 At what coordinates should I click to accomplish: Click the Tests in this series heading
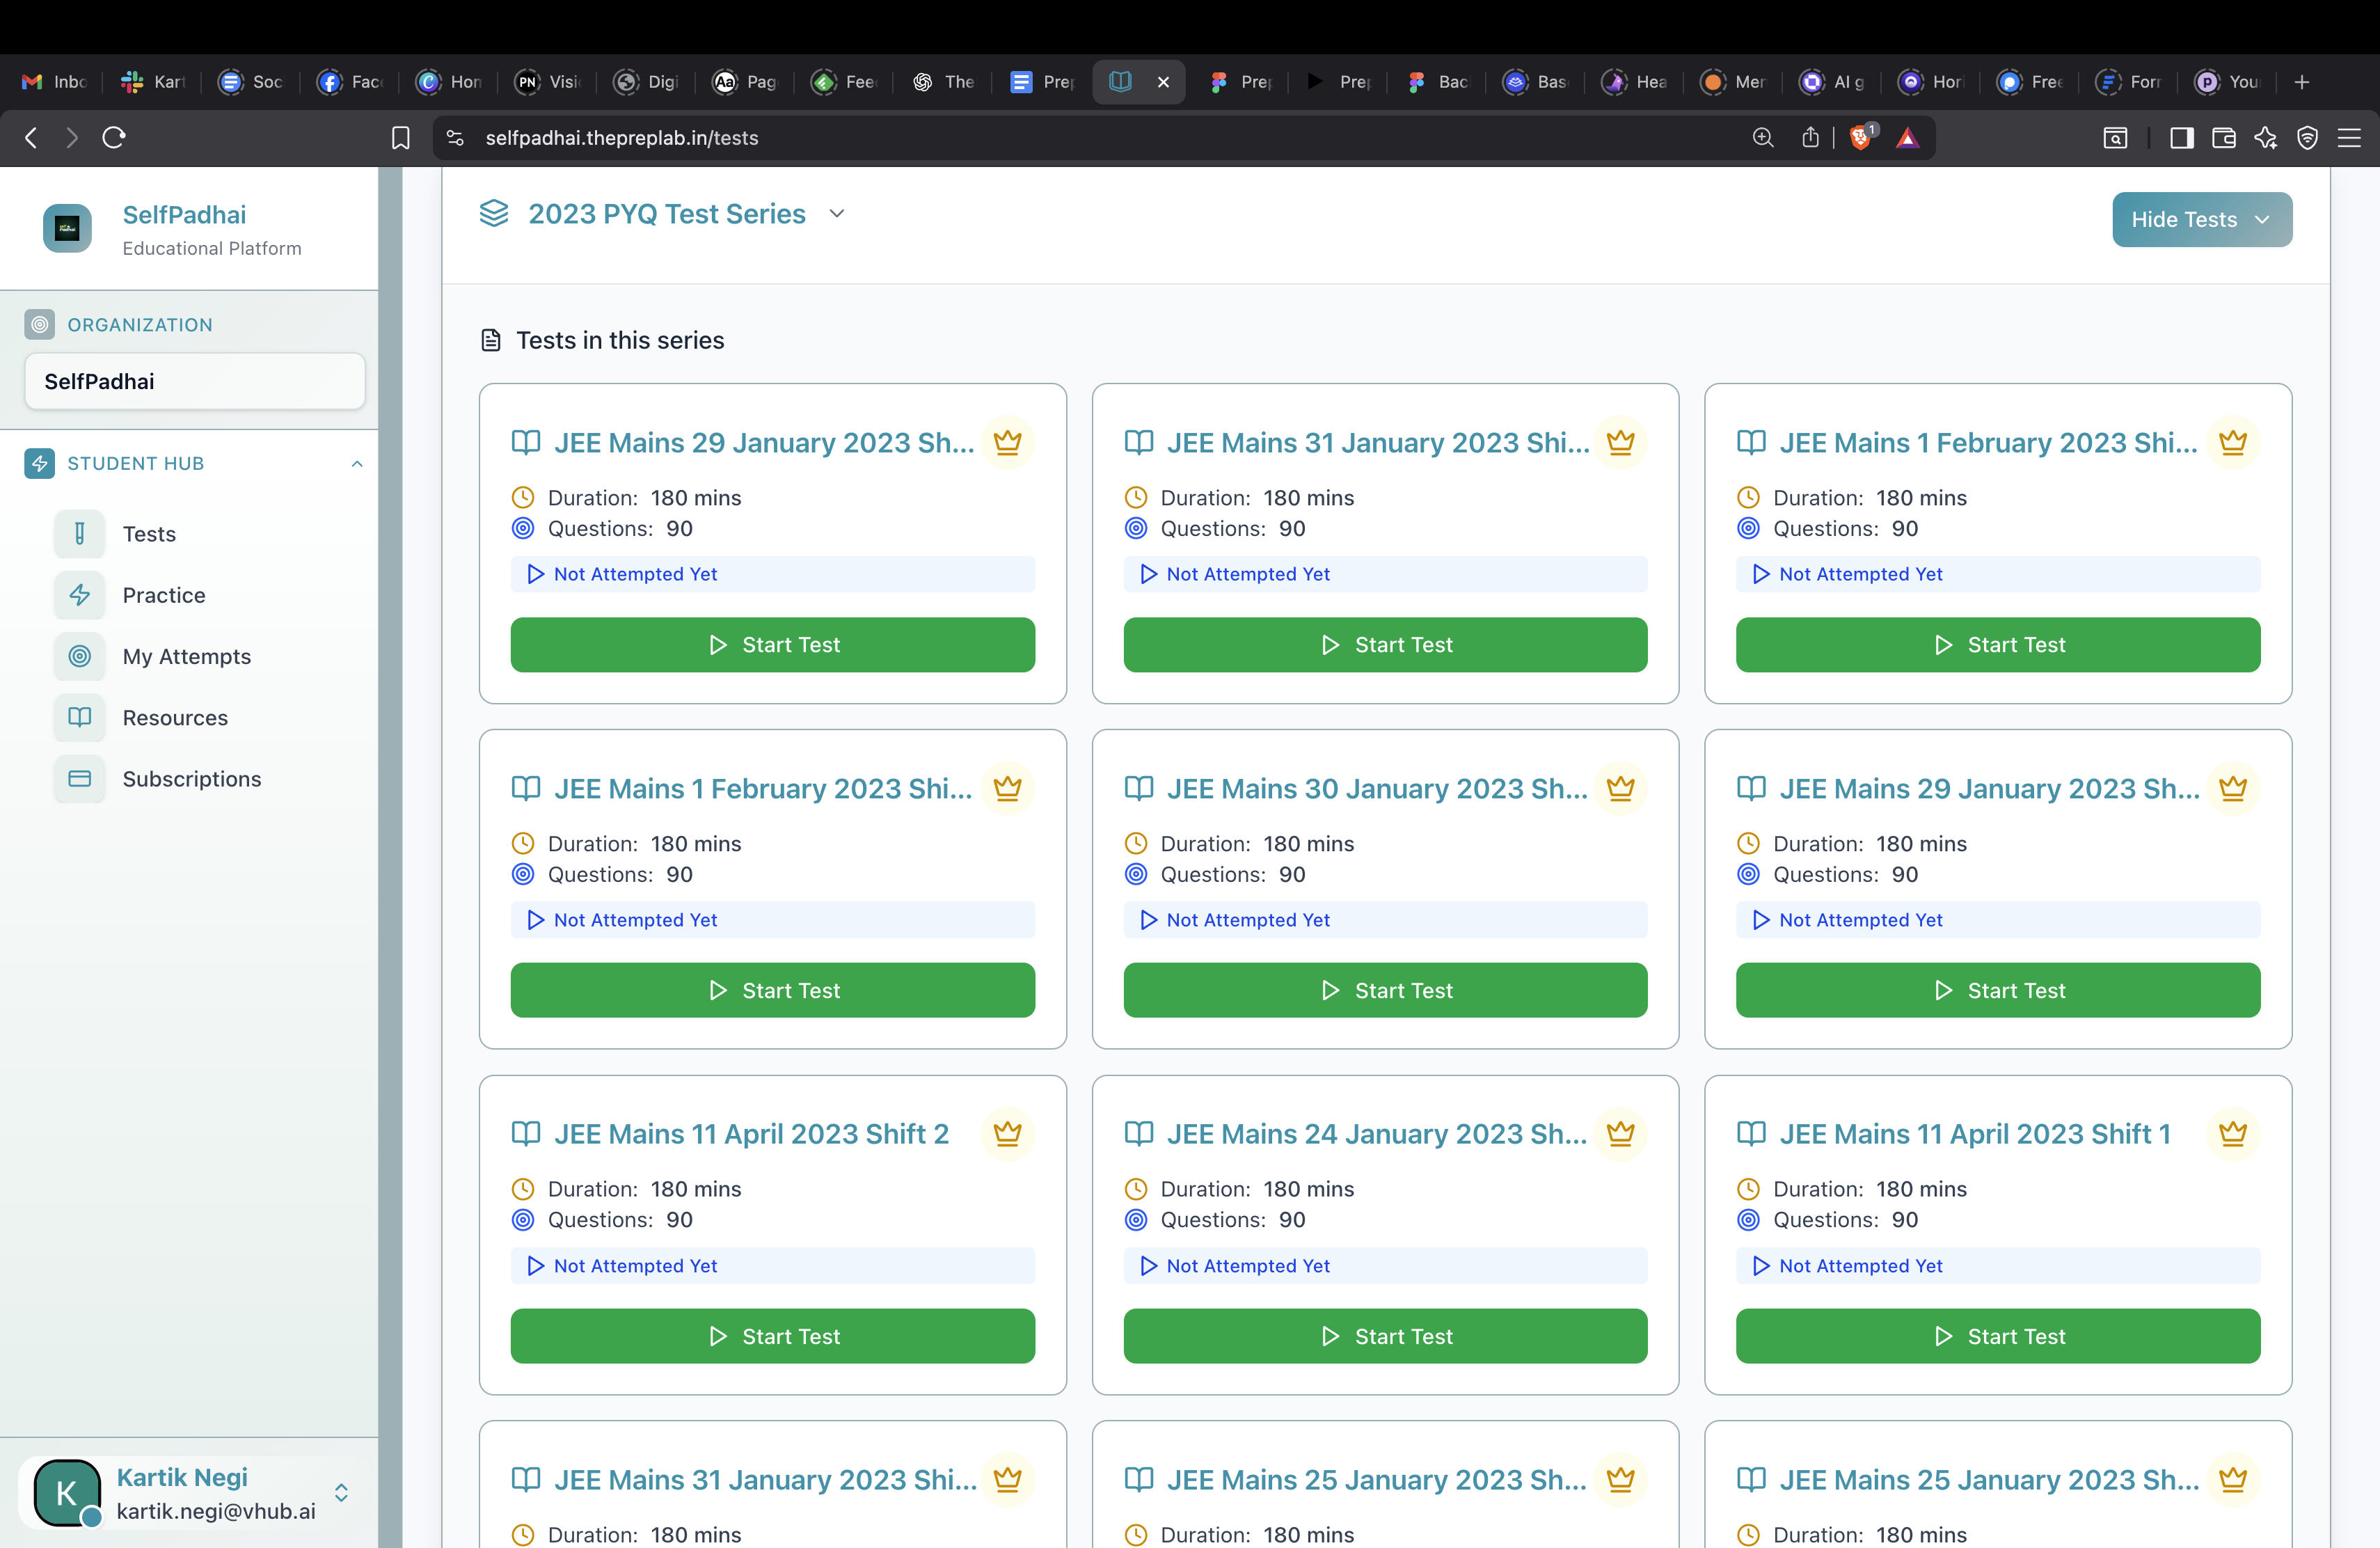pyautogui.click(x=620, y=340)
